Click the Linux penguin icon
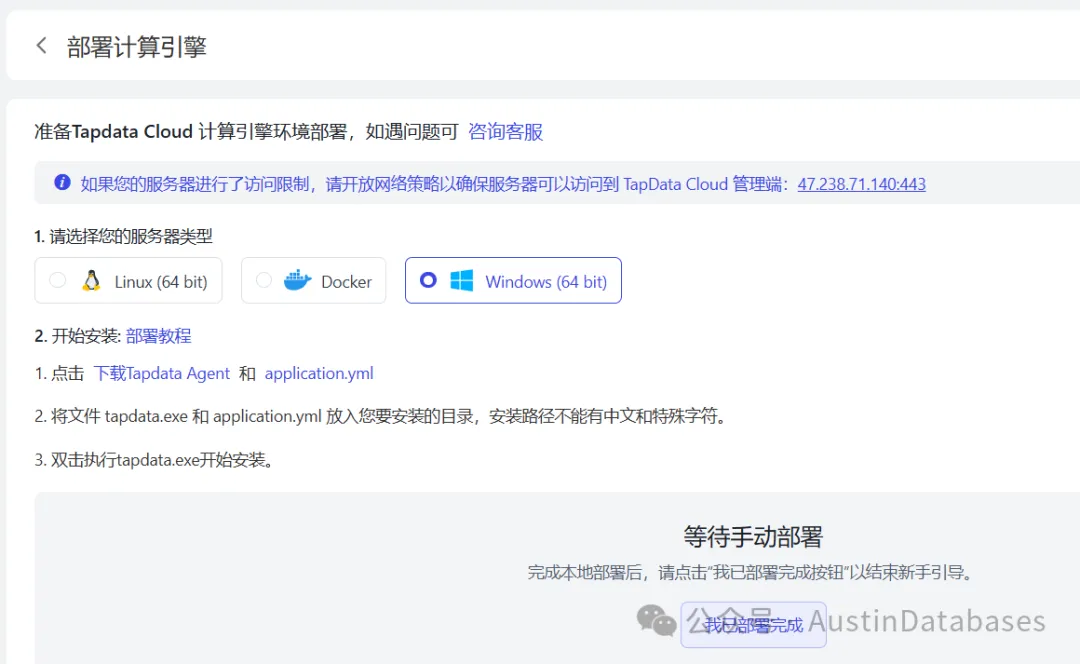Screen dimensions: 1080x664 click(91, 281)
